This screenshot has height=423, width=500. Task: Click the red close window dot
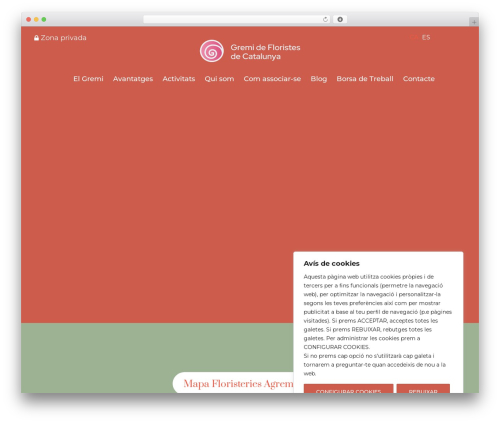[29, 19]
